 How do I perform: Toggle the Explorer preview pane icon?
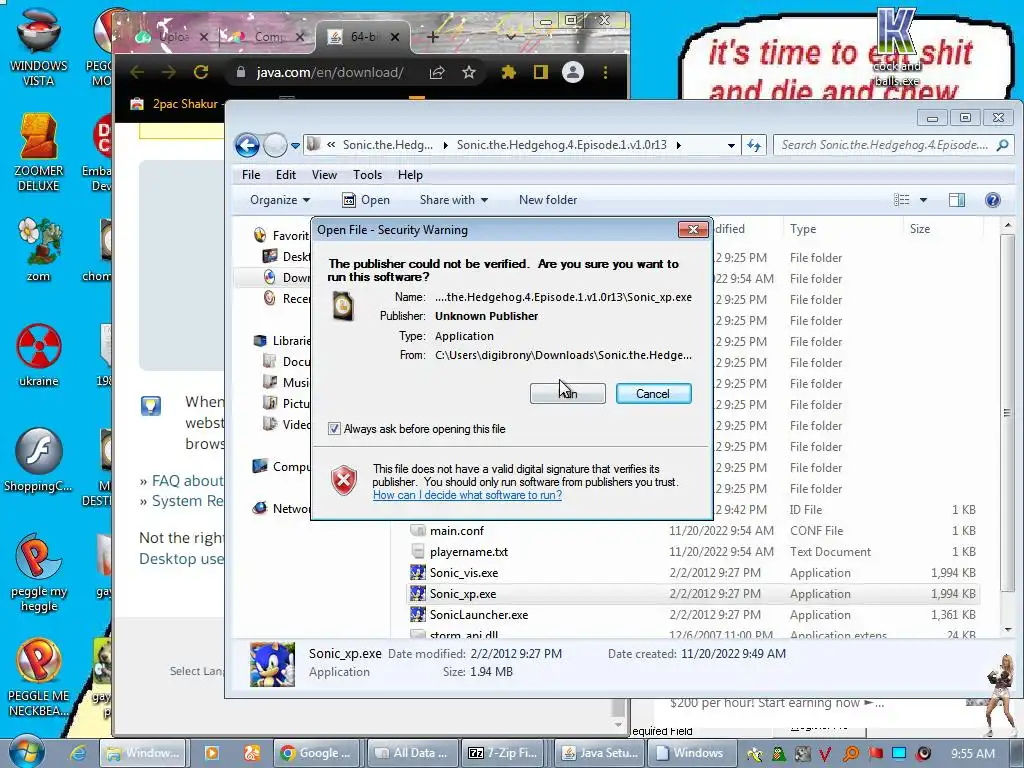[x=957, y=200]
